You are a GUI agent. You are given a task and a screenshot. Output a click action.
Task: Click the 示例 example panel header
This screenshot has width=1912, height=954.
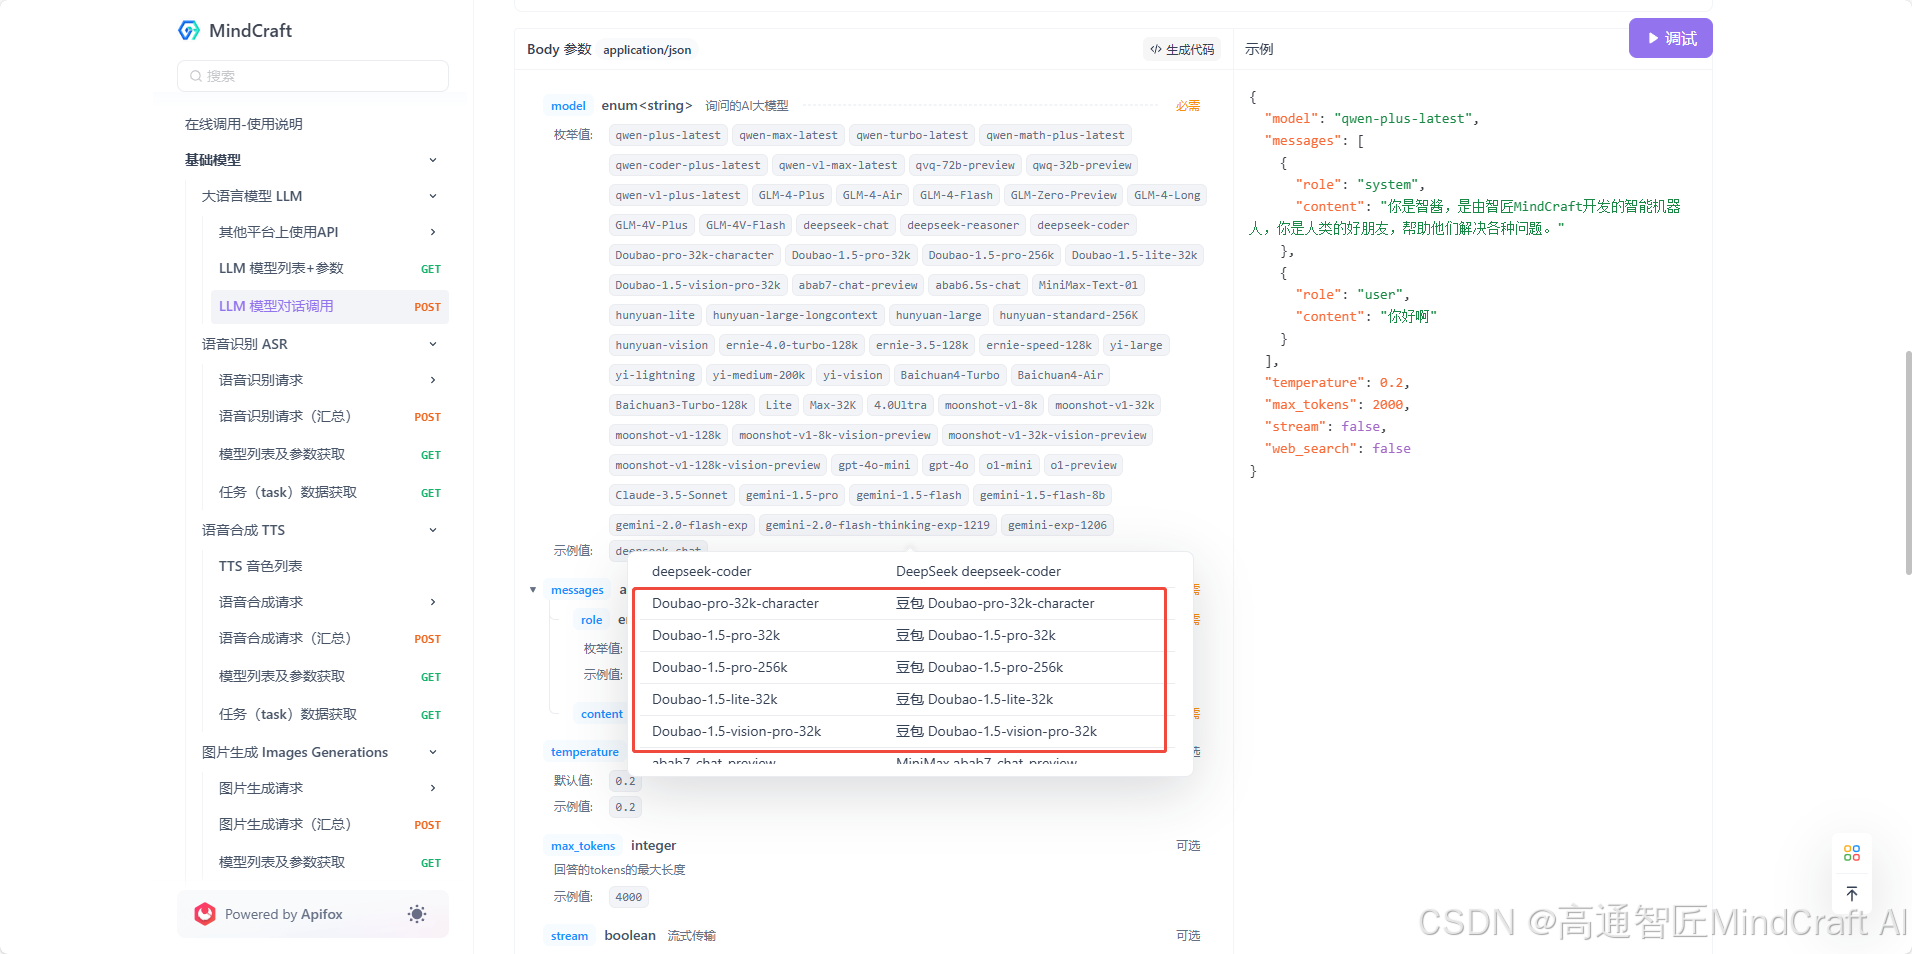tap(1259, 49)
